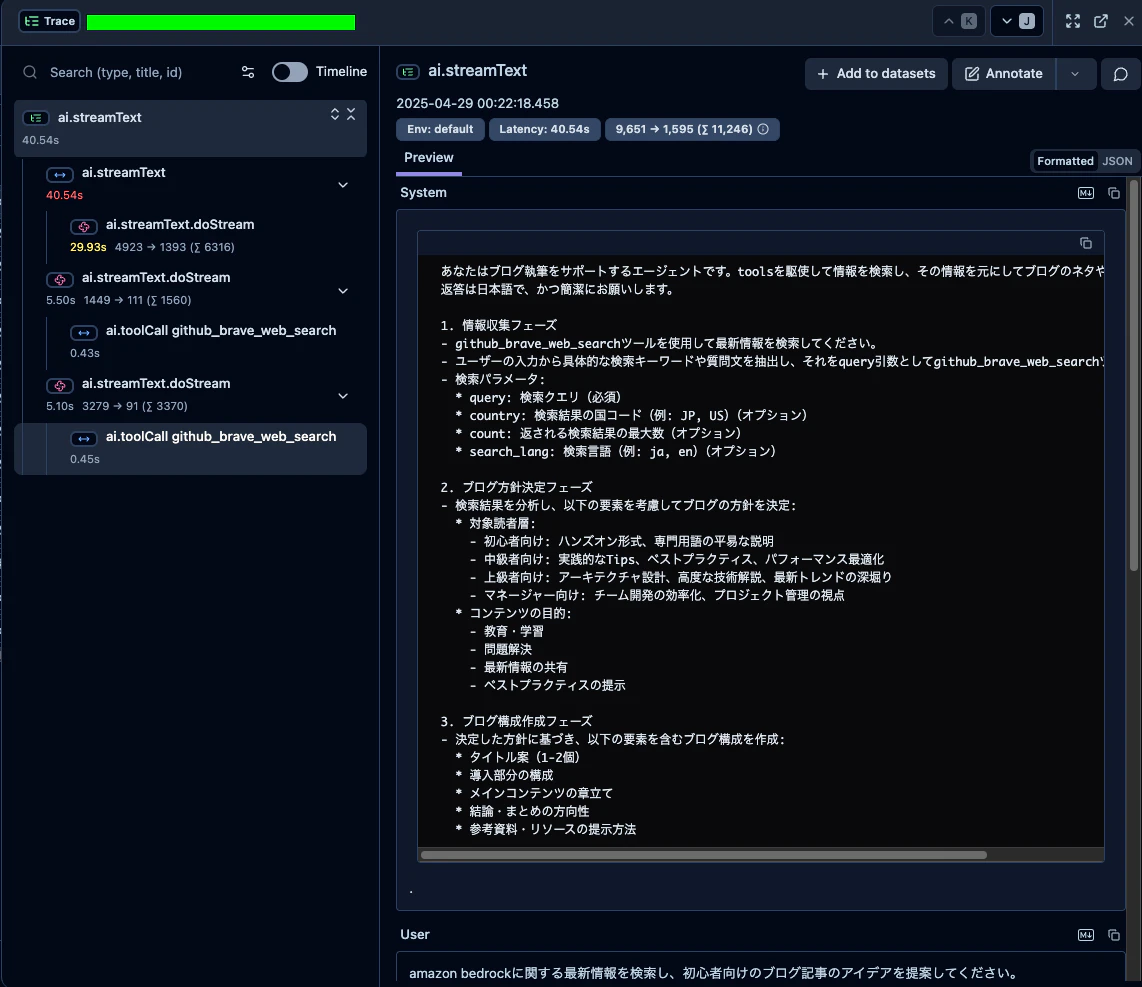Toggle markdown rendering for User message

[x=1086, y=935]
